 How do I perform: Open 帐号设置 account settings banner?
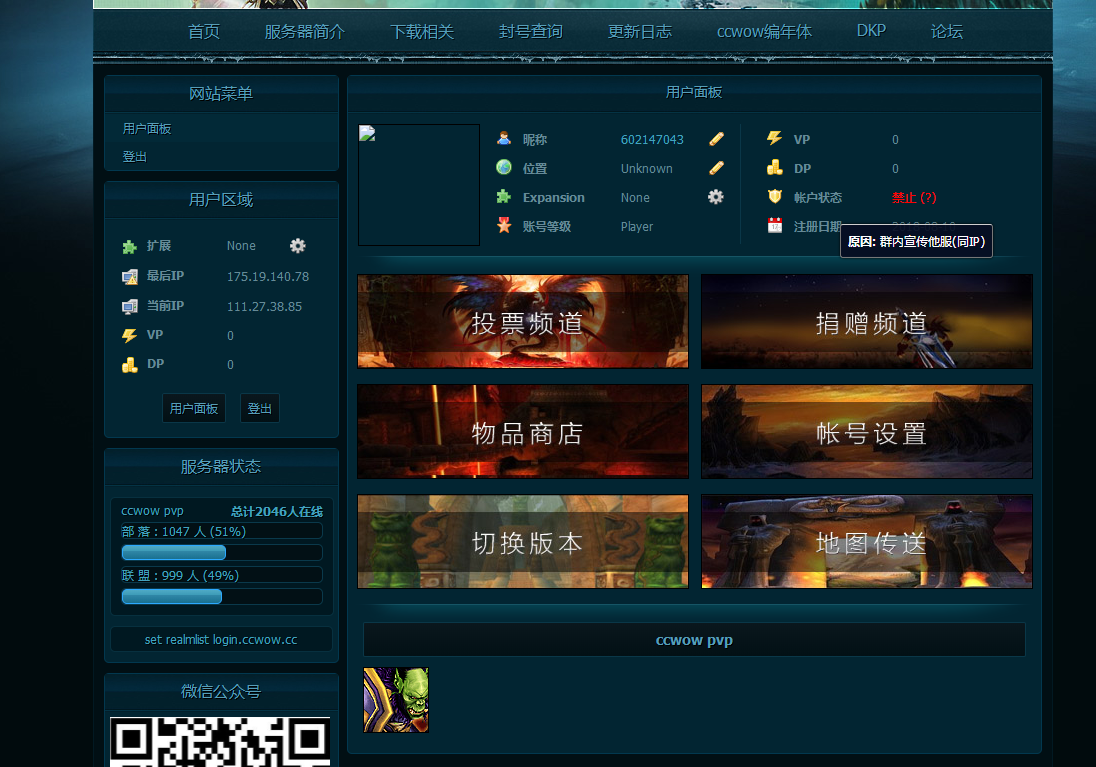(x=867, y=432)
